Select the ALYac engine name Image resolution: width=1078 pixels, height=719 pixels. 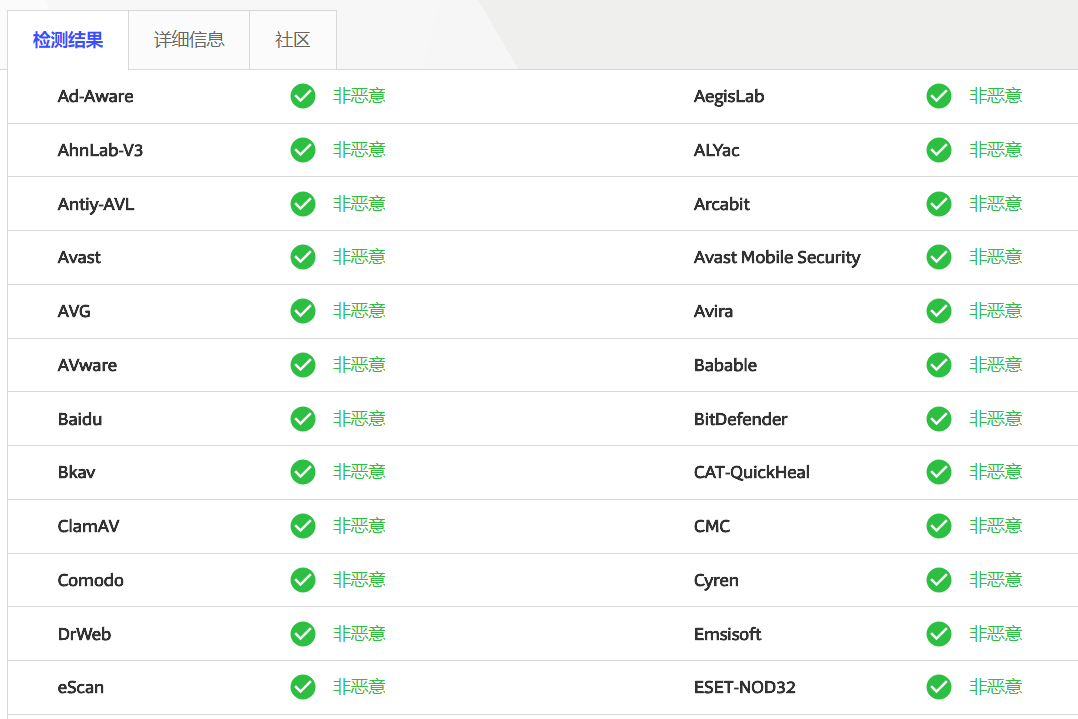point(716,150)
